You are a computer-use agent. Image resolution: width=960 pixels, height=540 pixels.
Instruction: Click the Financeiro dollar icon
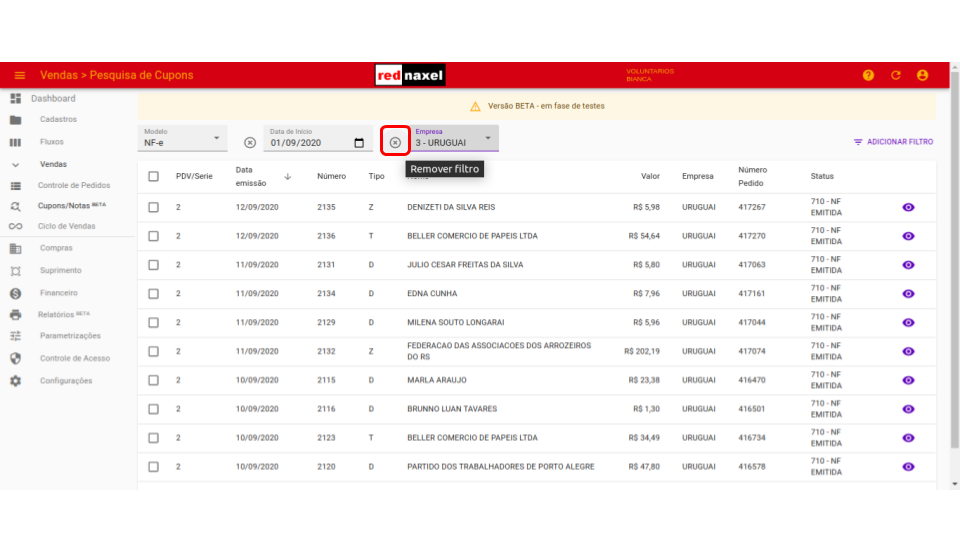tap(15, 293)
